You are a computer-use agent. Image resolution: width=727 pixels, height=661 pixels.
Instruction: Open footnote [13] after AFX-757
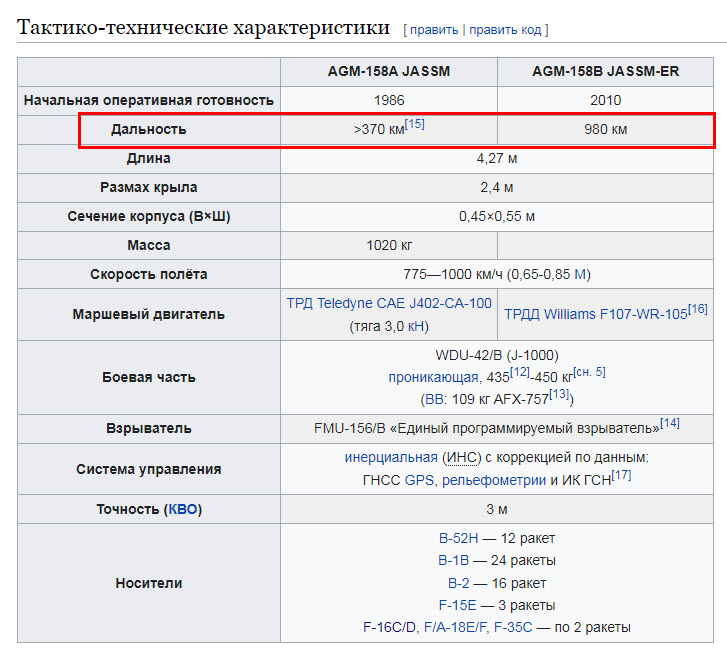pyautogui.click(x=559, y=394)
